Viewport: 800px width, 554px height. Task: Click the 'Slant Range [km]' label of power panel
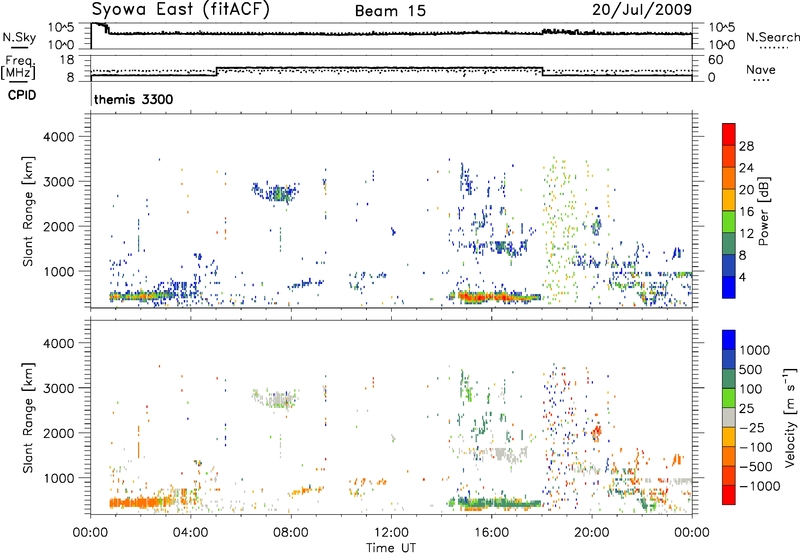point(28,211)
